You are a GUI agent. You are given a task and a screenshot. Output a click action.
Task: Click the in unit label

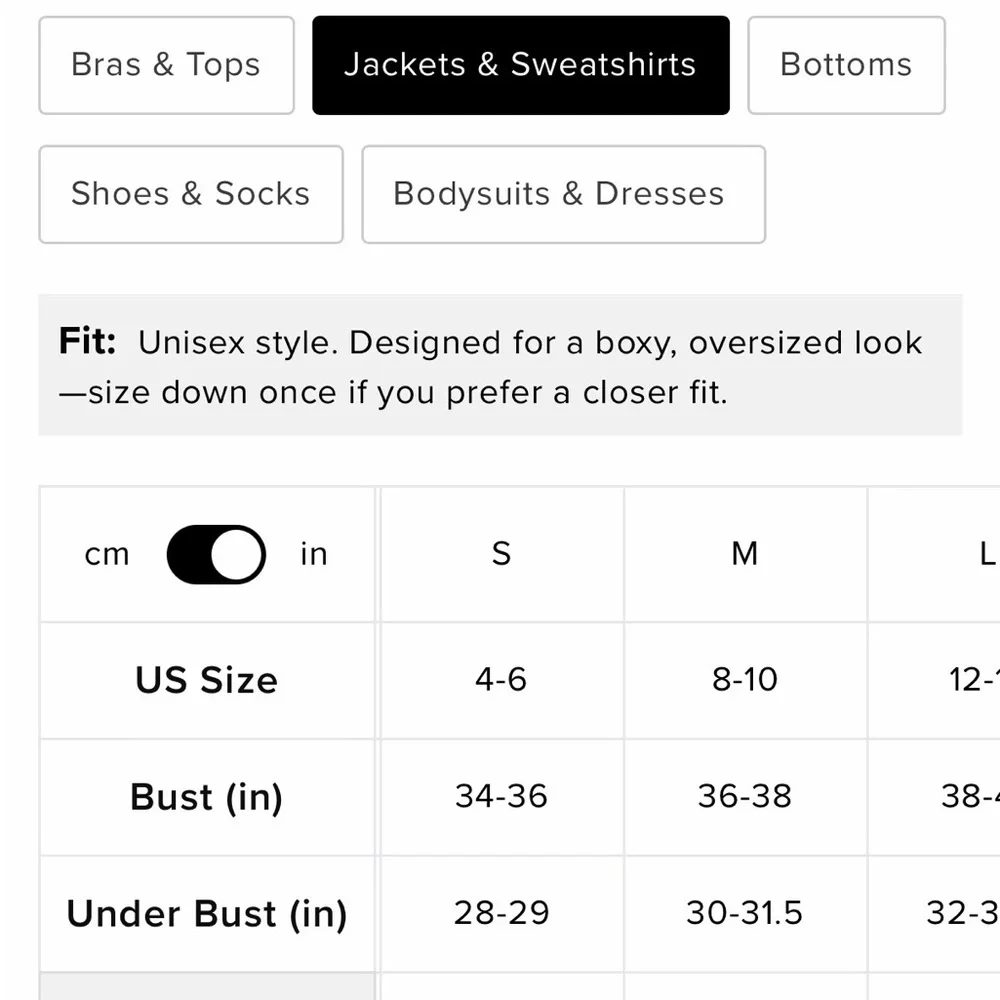coord(314,554)
